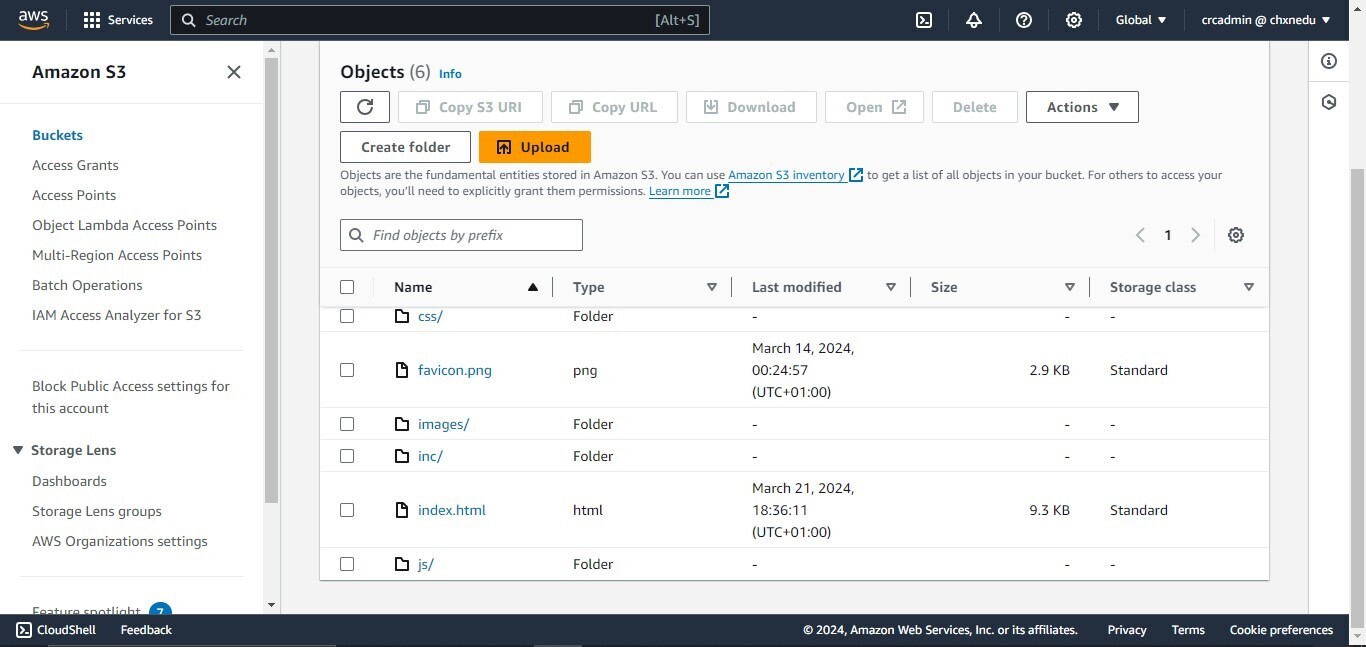Click the AWS logo
The image size is (1366, 647).
pyautogui.click(x=33, y=19)
